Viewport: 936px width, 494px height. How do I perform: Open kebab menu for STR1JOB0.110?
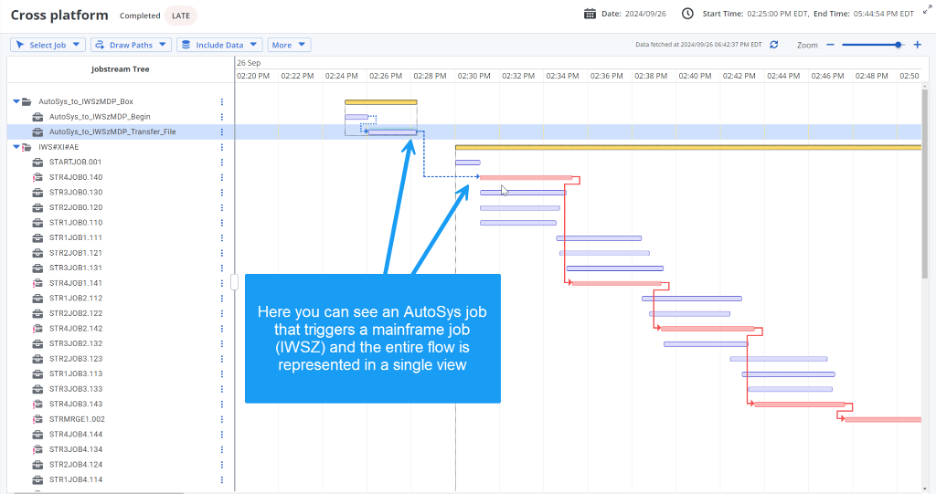(x=221, y=223)
